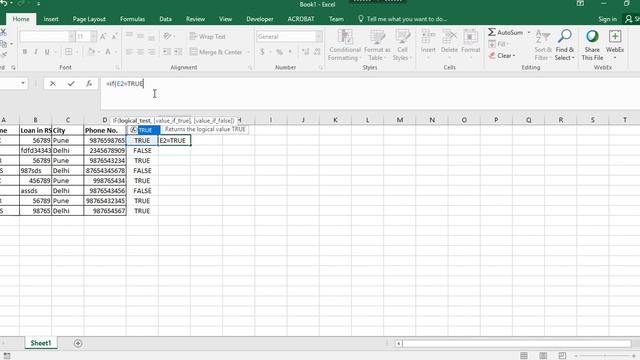Open Format as Table gallery
The image size is (640, 360).
(377, 45)
